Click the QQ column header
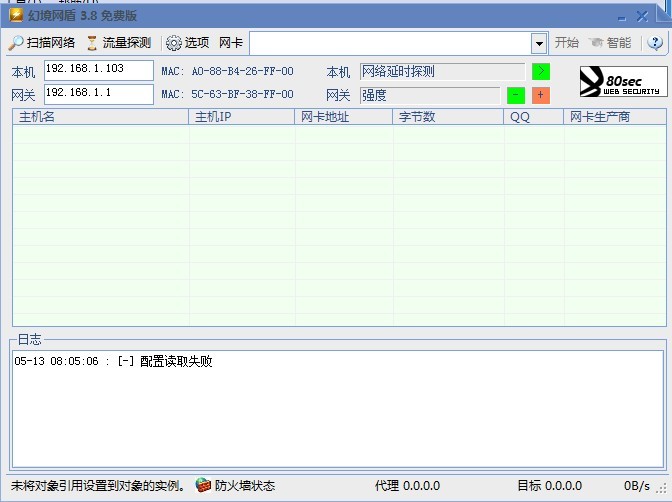This screenshot has height=502, width=672. click(x=534, y=117)
